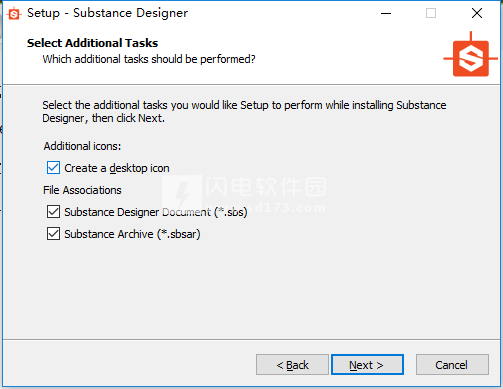Toggle the Substance Designer Document (*.sbs) checkbox
The image size is (503, 389).
53,212
